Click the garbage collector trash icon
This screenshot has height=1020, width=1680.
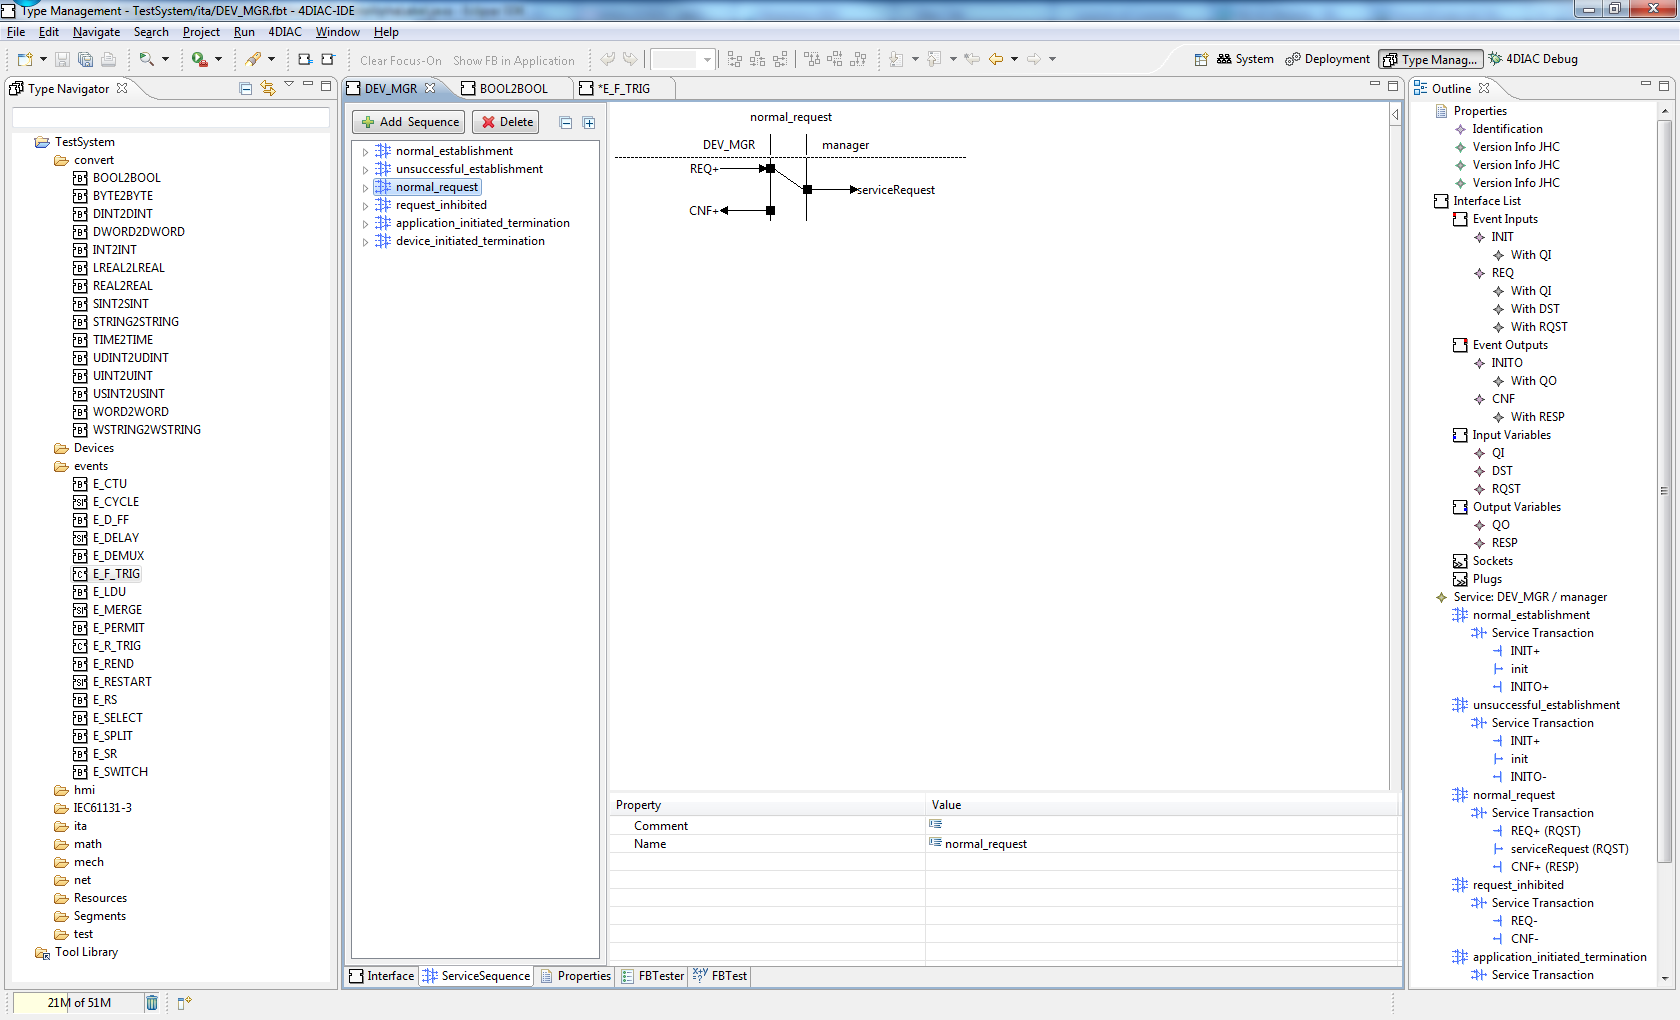pyautogui.click(x=152, y=1003)
